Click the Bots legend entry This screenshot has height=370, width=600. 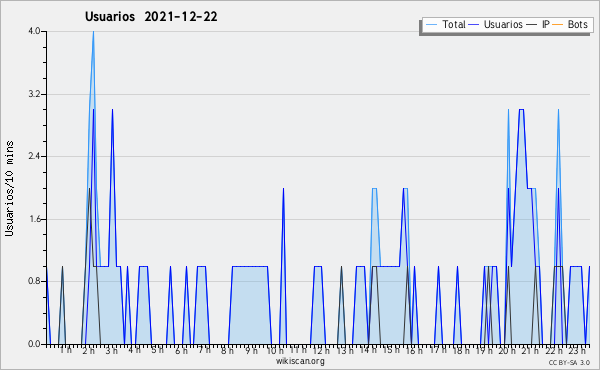point(577,24)
